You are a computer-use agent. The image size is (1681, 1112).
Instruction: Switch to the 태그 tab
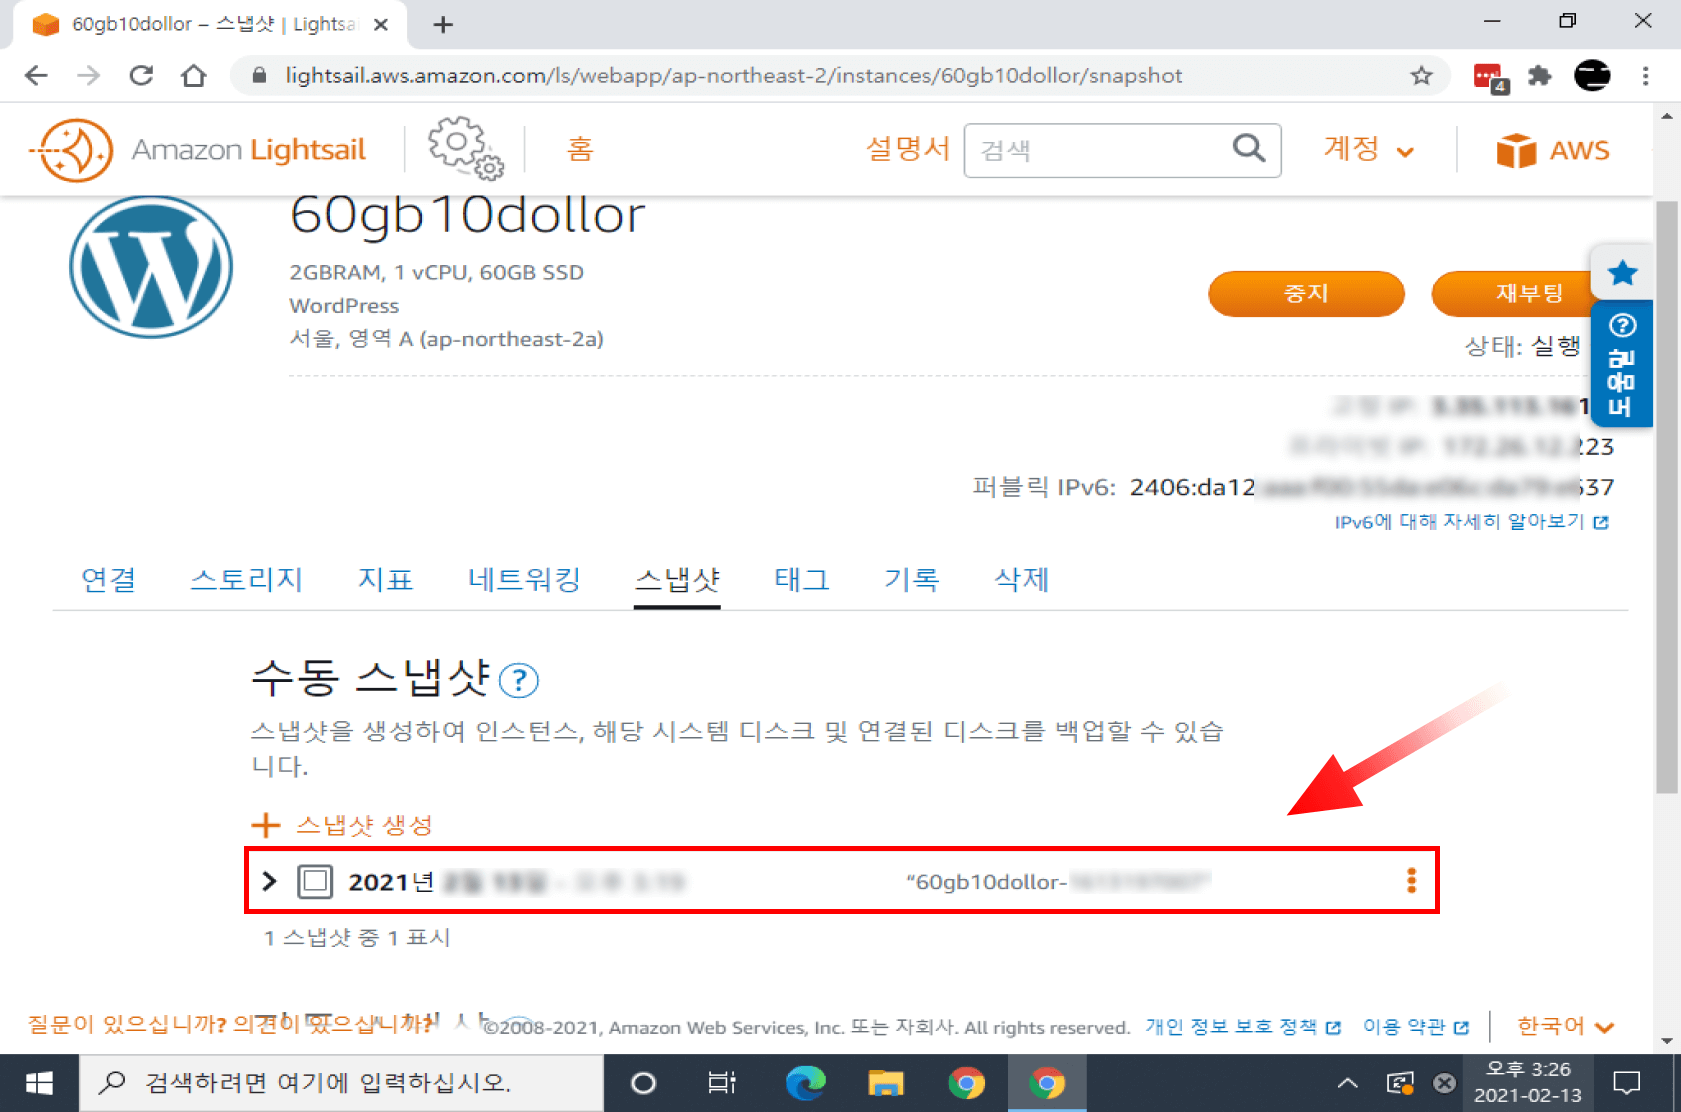coord(802,579)
